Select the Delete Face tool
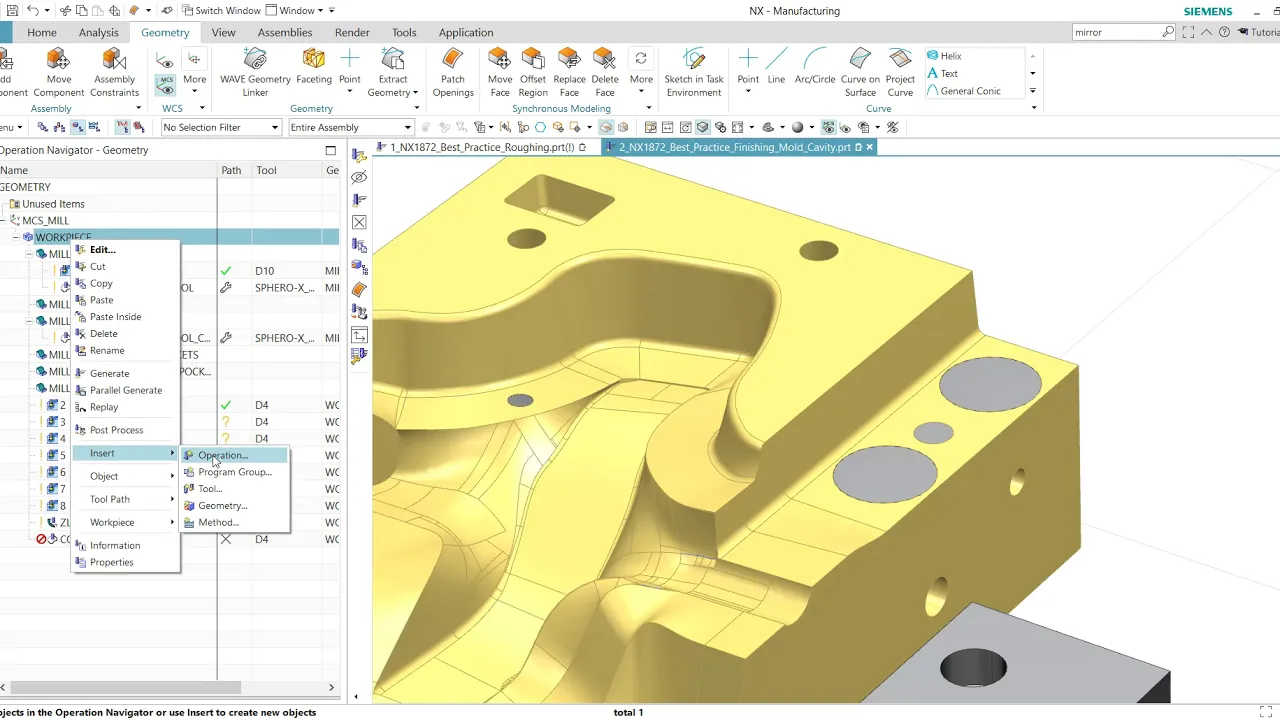Screen dimensions: 1280x720 pos(604,72)
